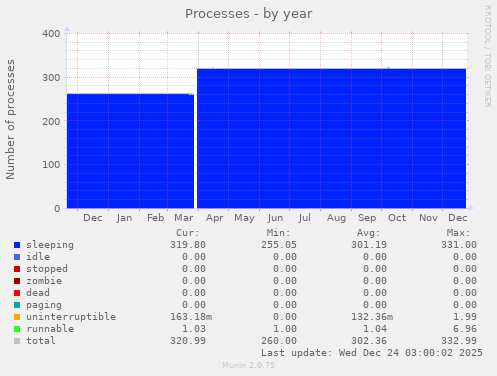Click the 'May' x-axis month label
Image resolution: width=497 pixels, height=376 pixels.
coord(244,218)
